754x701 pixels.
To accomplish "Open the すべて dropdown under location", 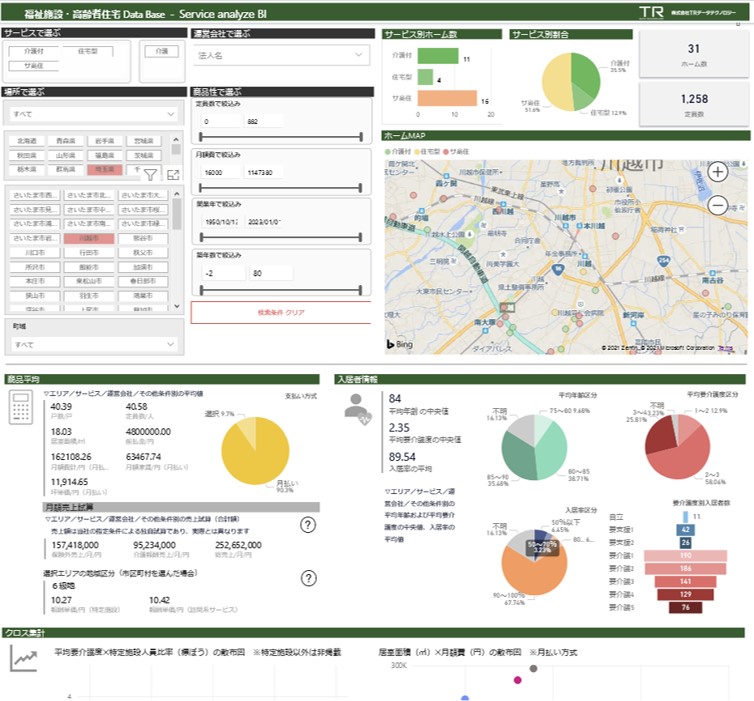I will coord(94,114).
